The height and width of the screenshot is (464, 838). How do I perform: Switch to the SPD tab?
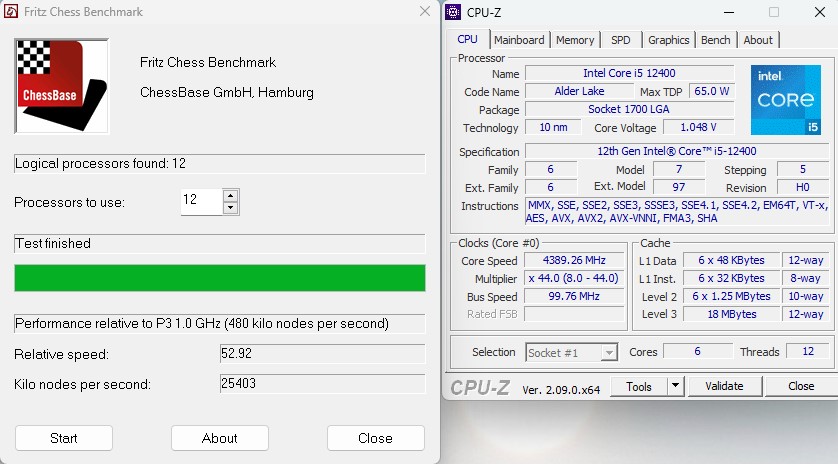[x=620, y=40]
